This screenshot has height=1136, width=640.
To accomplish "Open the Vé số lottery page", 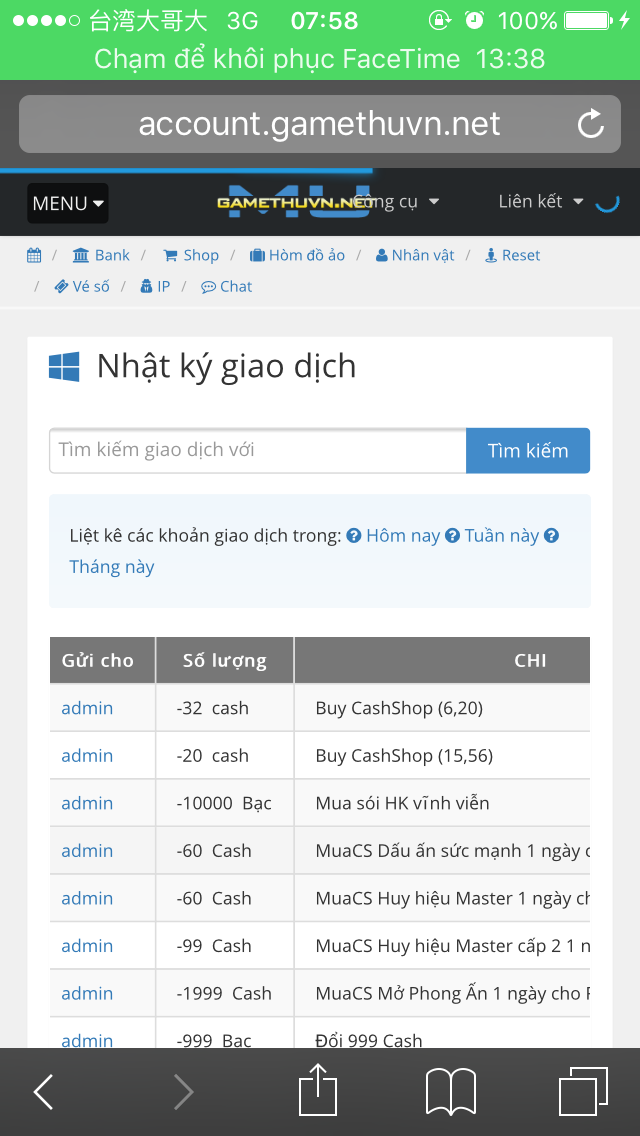I will click(82, 287).
